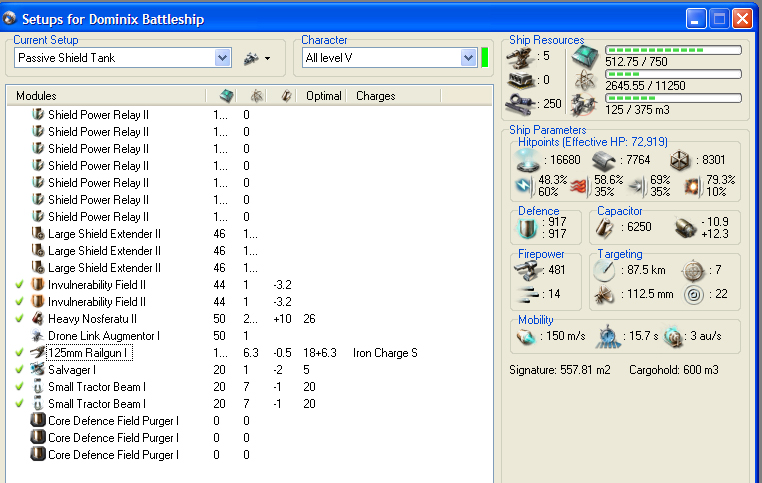
Task: Open the Current Setup dropdown
Action: (223, 59)
